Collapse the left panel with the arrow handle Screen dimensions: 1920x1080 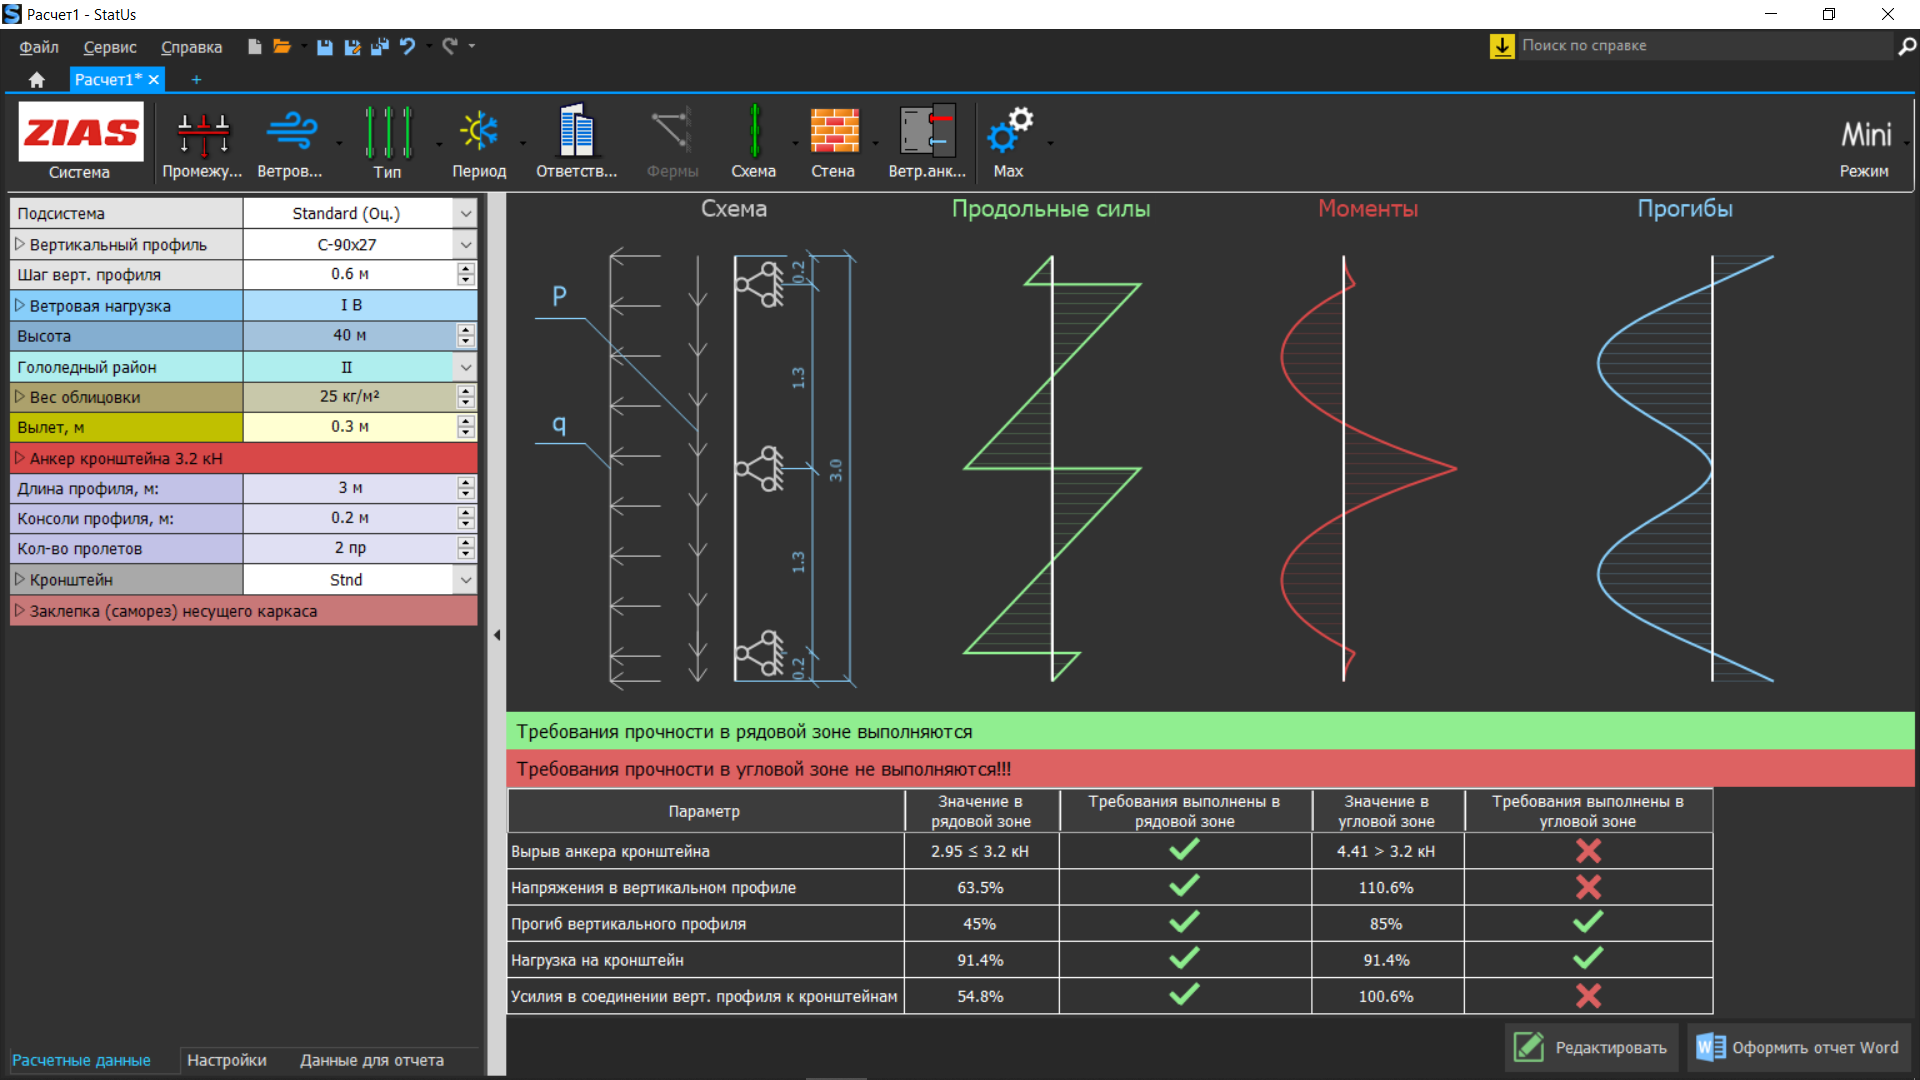click(x=497, y=635)
